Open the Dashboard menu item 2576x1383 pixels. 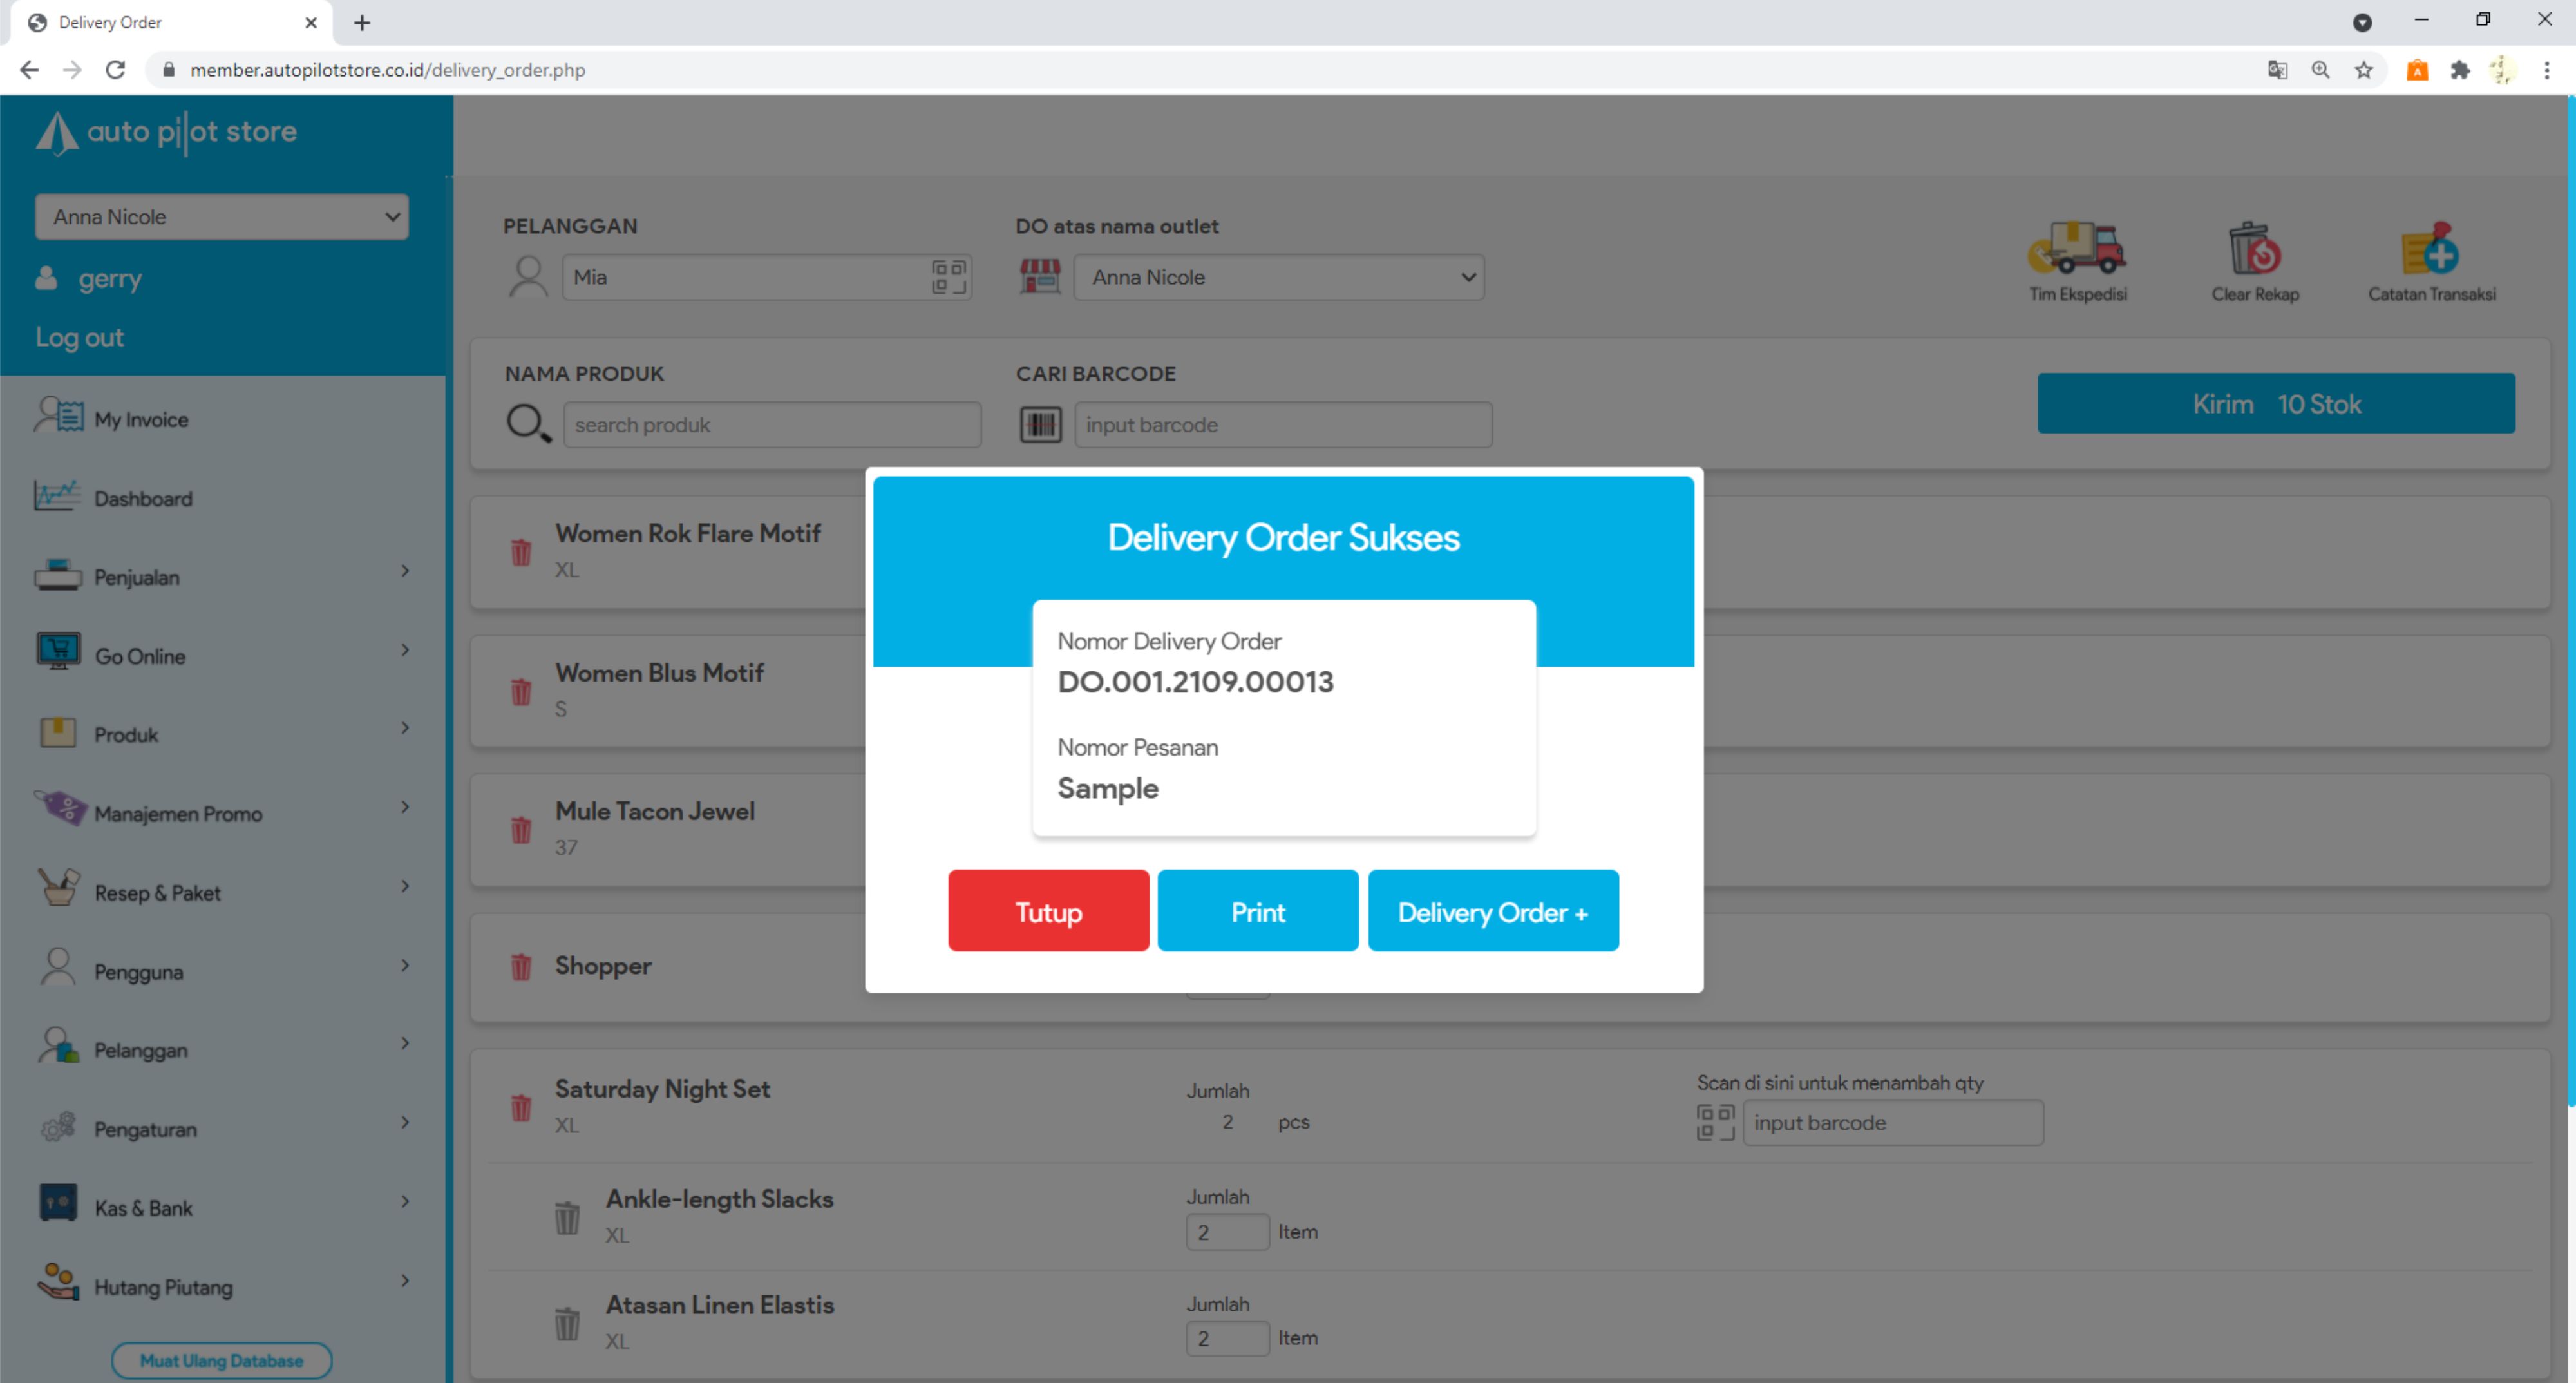pos(142,498)
